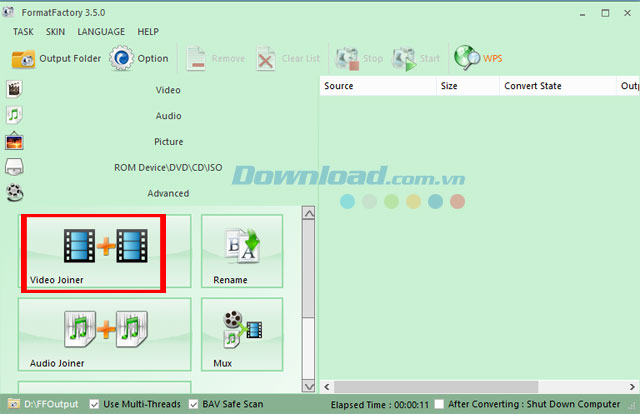Toggle Use Multi-Threads checkbox
The image size is (640, 414).
(94, 404)
